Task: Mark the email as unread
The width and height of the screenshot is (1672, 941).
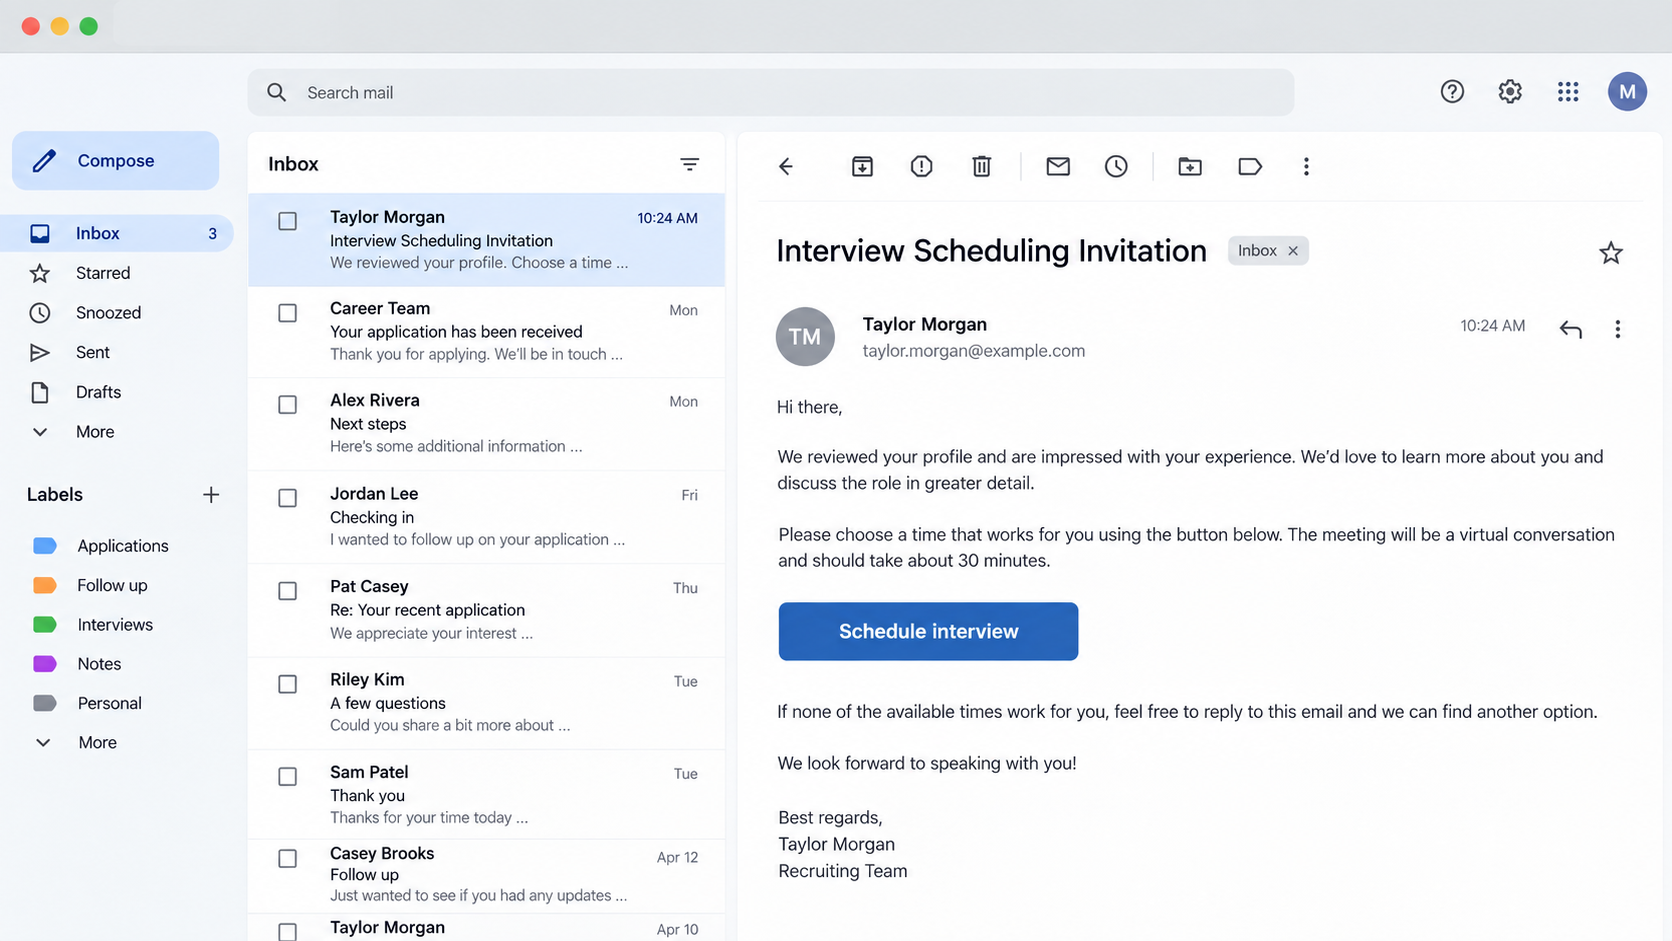Action: click(1058, 166)
